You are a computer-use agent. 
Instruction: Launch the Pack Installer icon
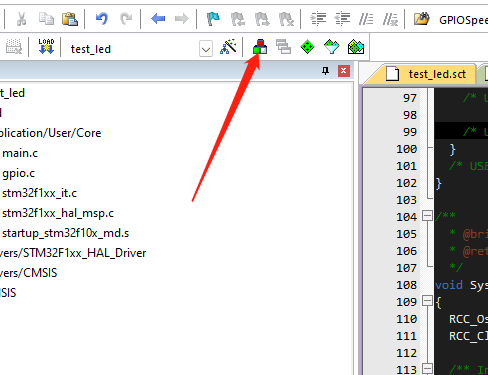point(356,47)
